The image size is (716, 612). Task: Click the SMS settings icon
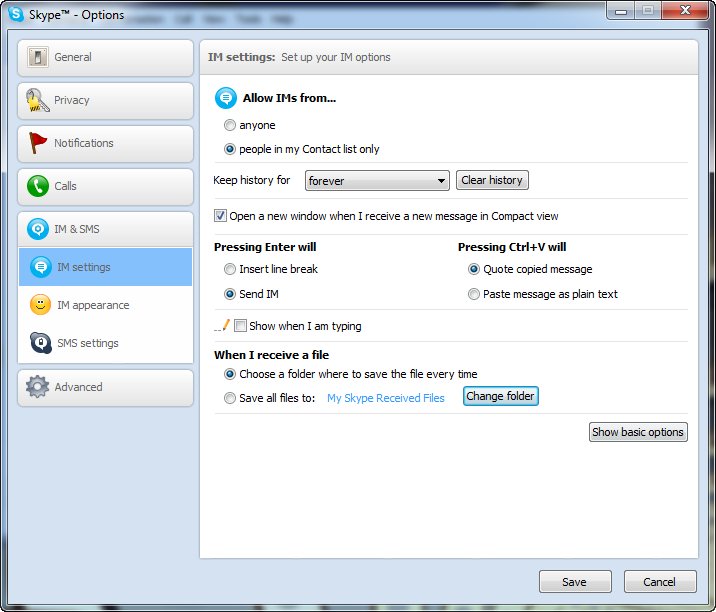[40, 344]
